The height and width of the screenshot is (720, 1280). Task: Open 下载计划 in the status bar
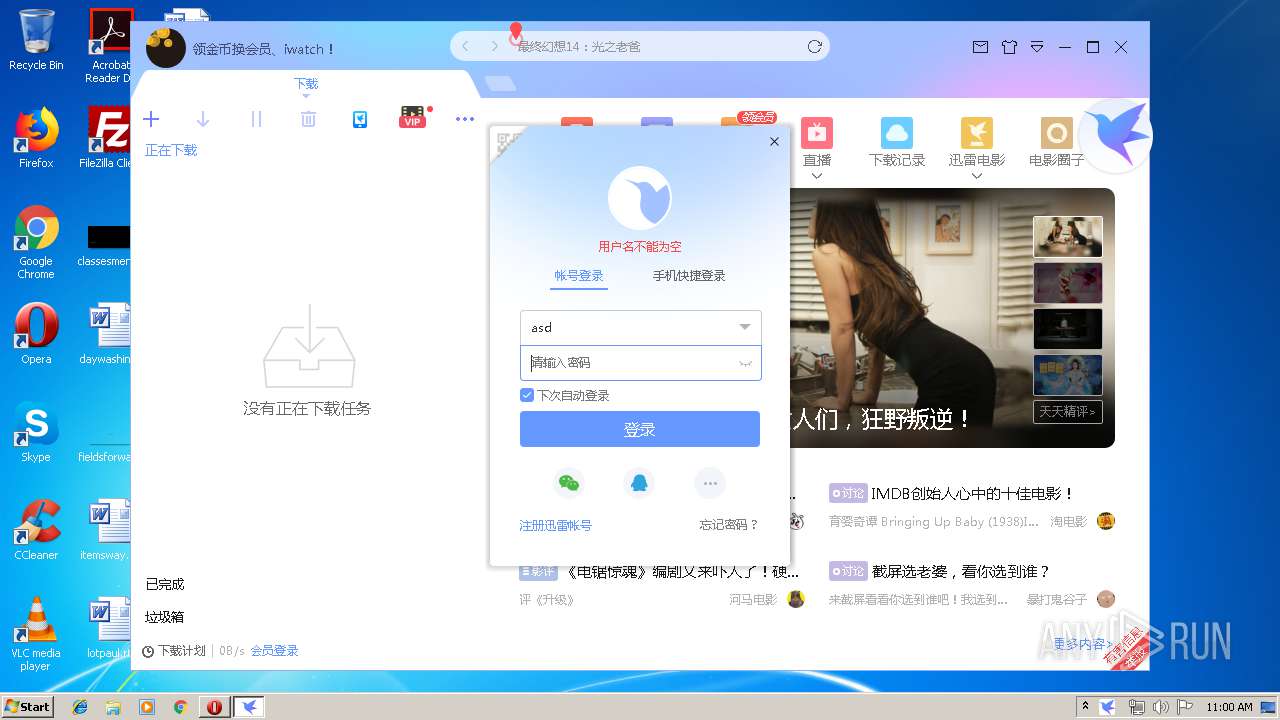tap(174, 651)
